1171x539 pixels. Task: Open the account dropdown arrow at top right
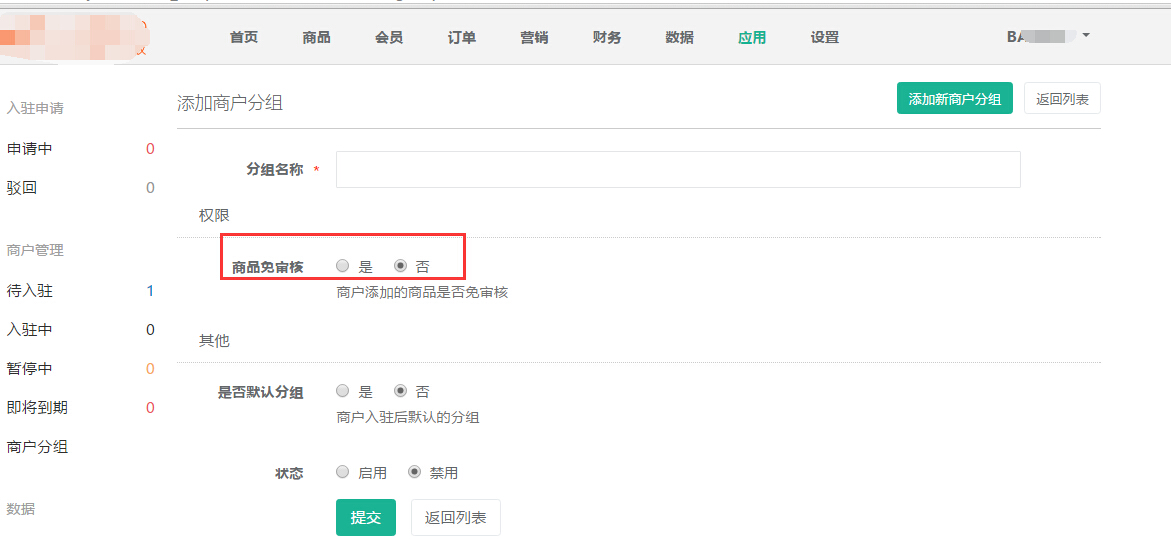[x=1086, y=35]
